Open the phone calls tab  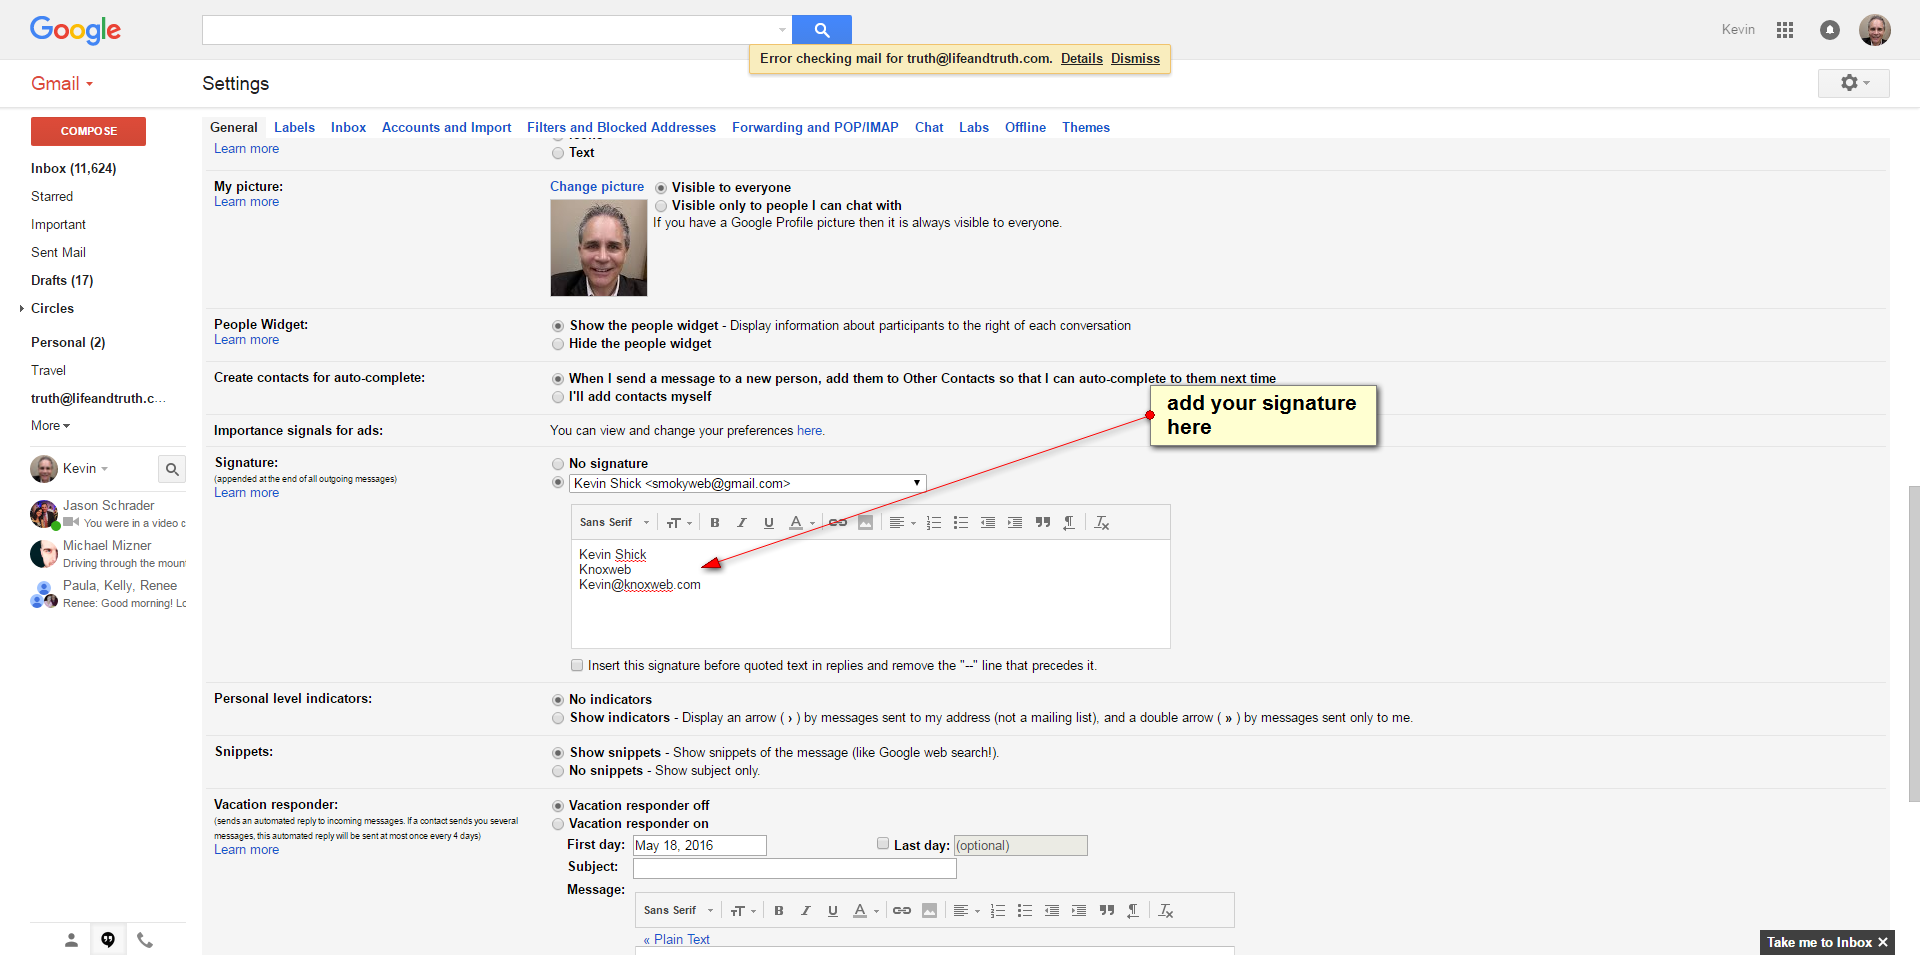click(x=145, y=939)
